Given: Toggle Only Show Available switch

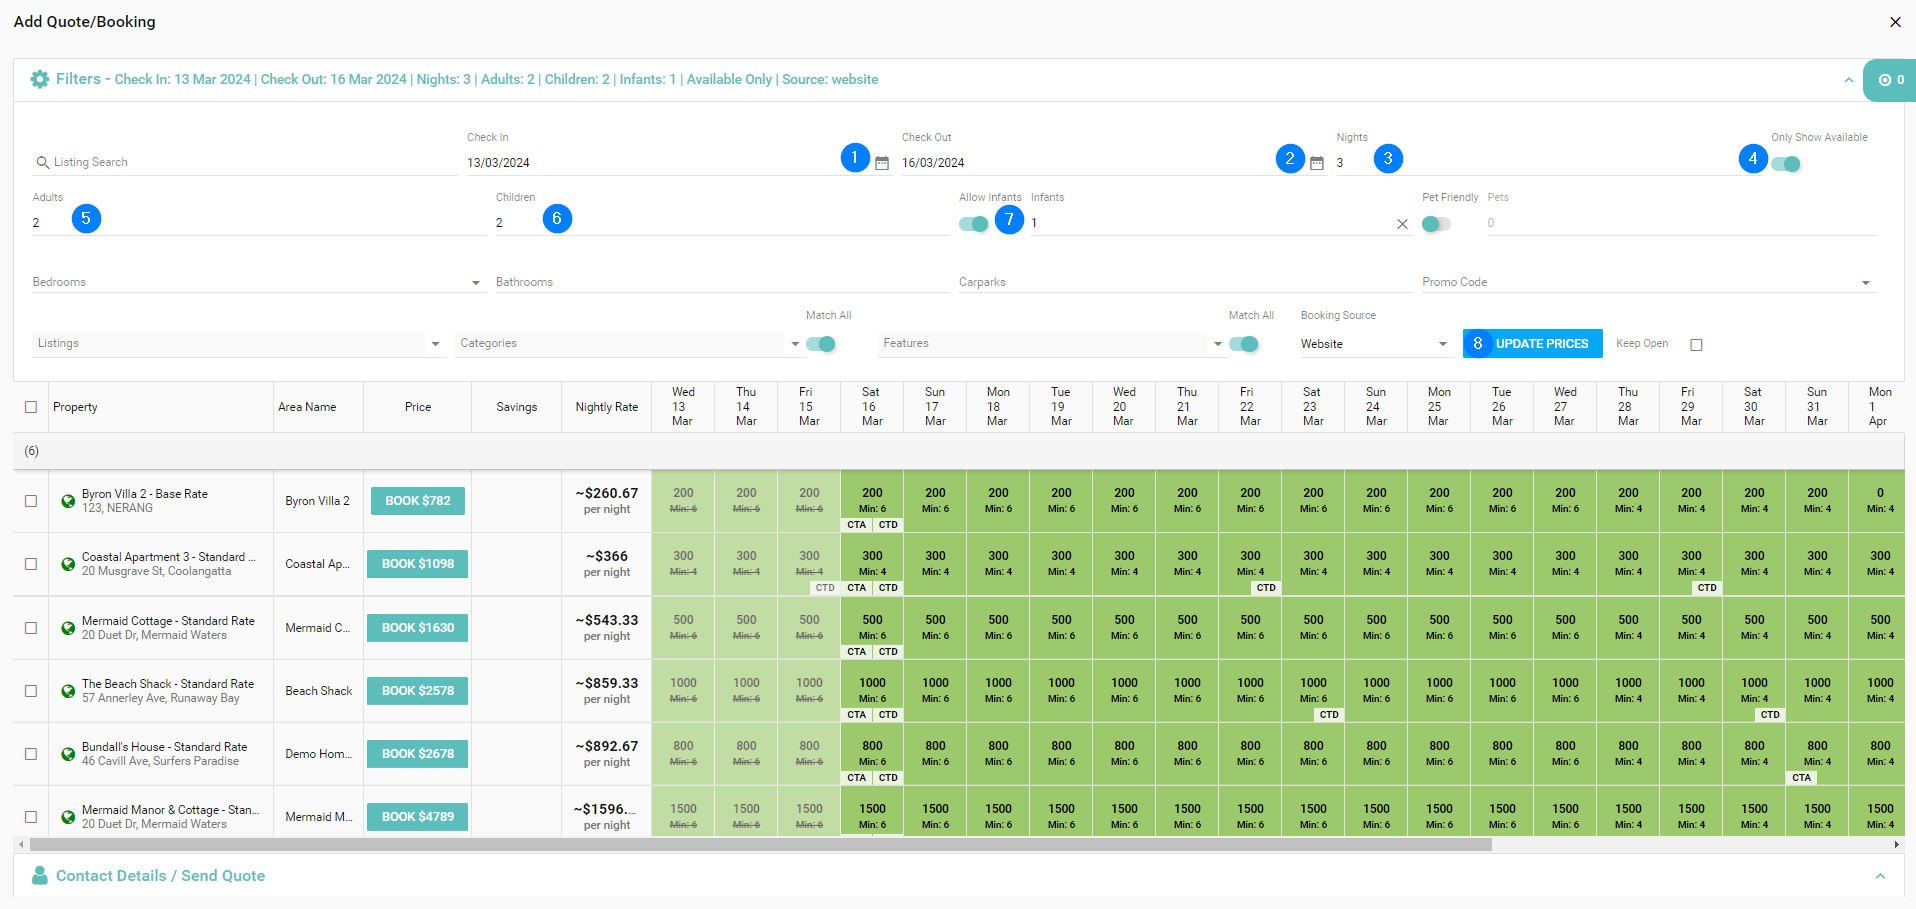Looking at the screenshot, I should pos(1786,164).
